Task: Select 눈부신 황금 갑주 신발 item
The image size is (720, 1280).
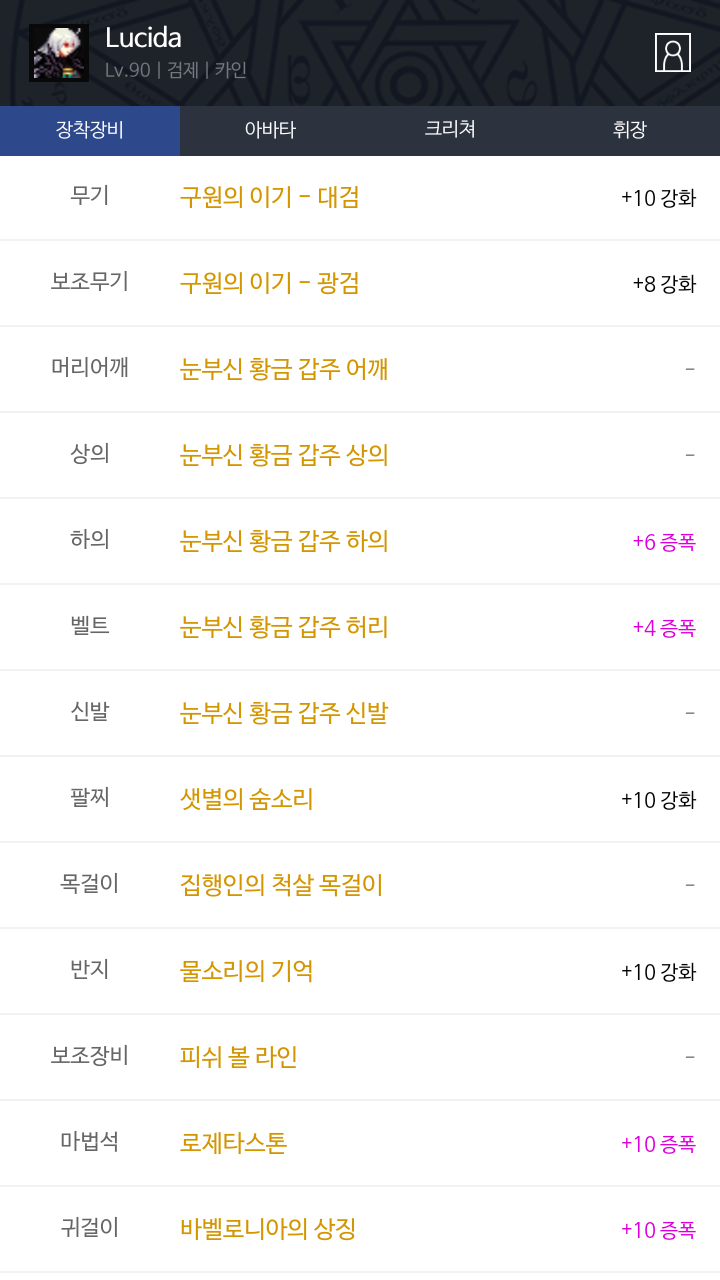Action: (x=284, y=713)
